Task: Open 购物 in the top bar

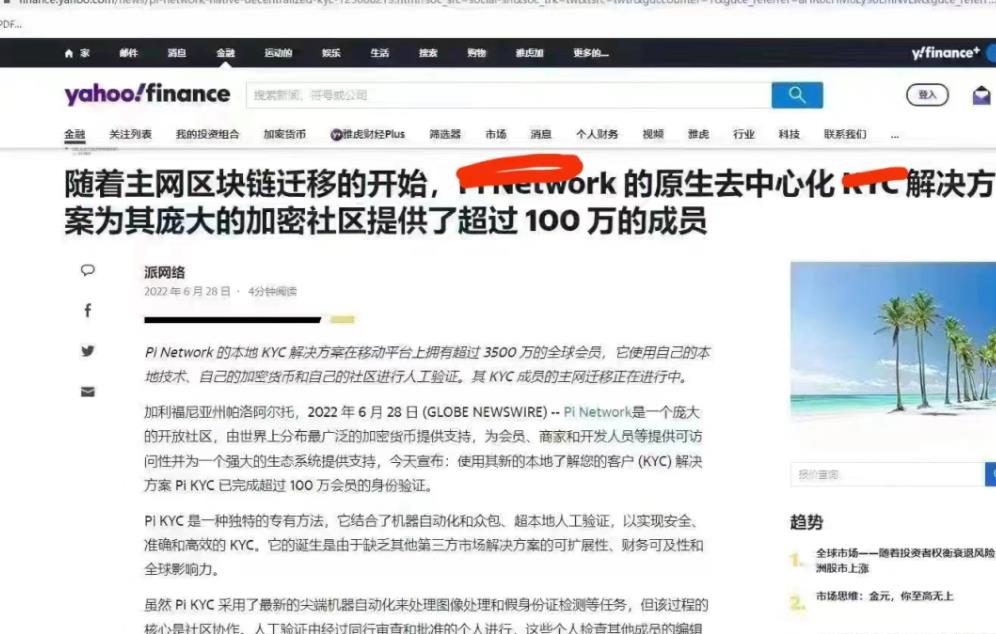Action: [x=476, y=53]
